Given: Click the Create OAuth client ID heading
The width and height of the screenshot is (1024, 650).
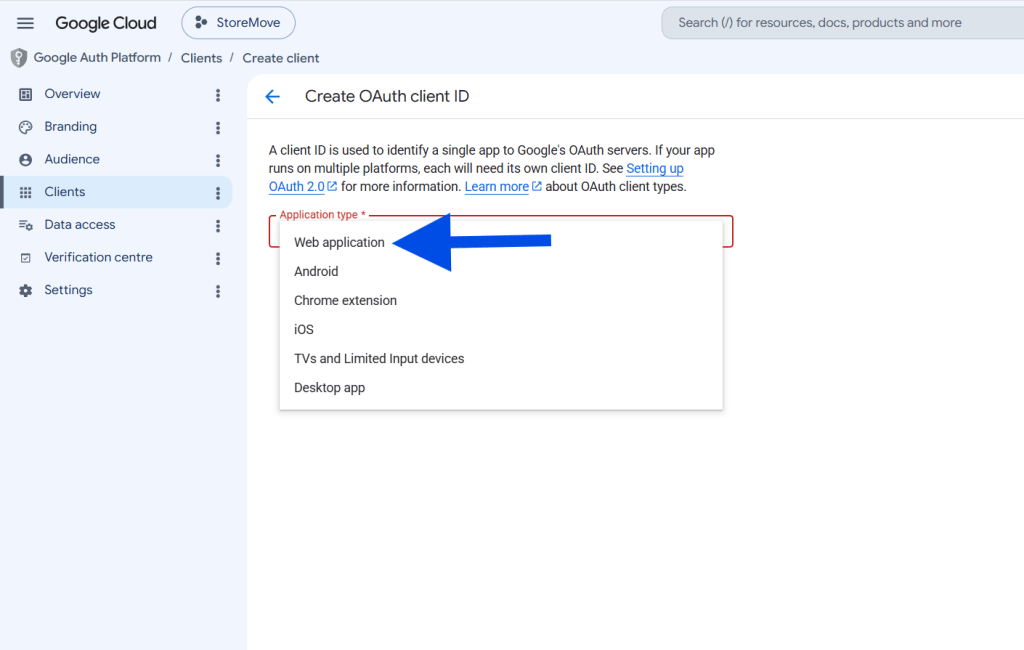Looking at the screenshot, I should [387, 97].
